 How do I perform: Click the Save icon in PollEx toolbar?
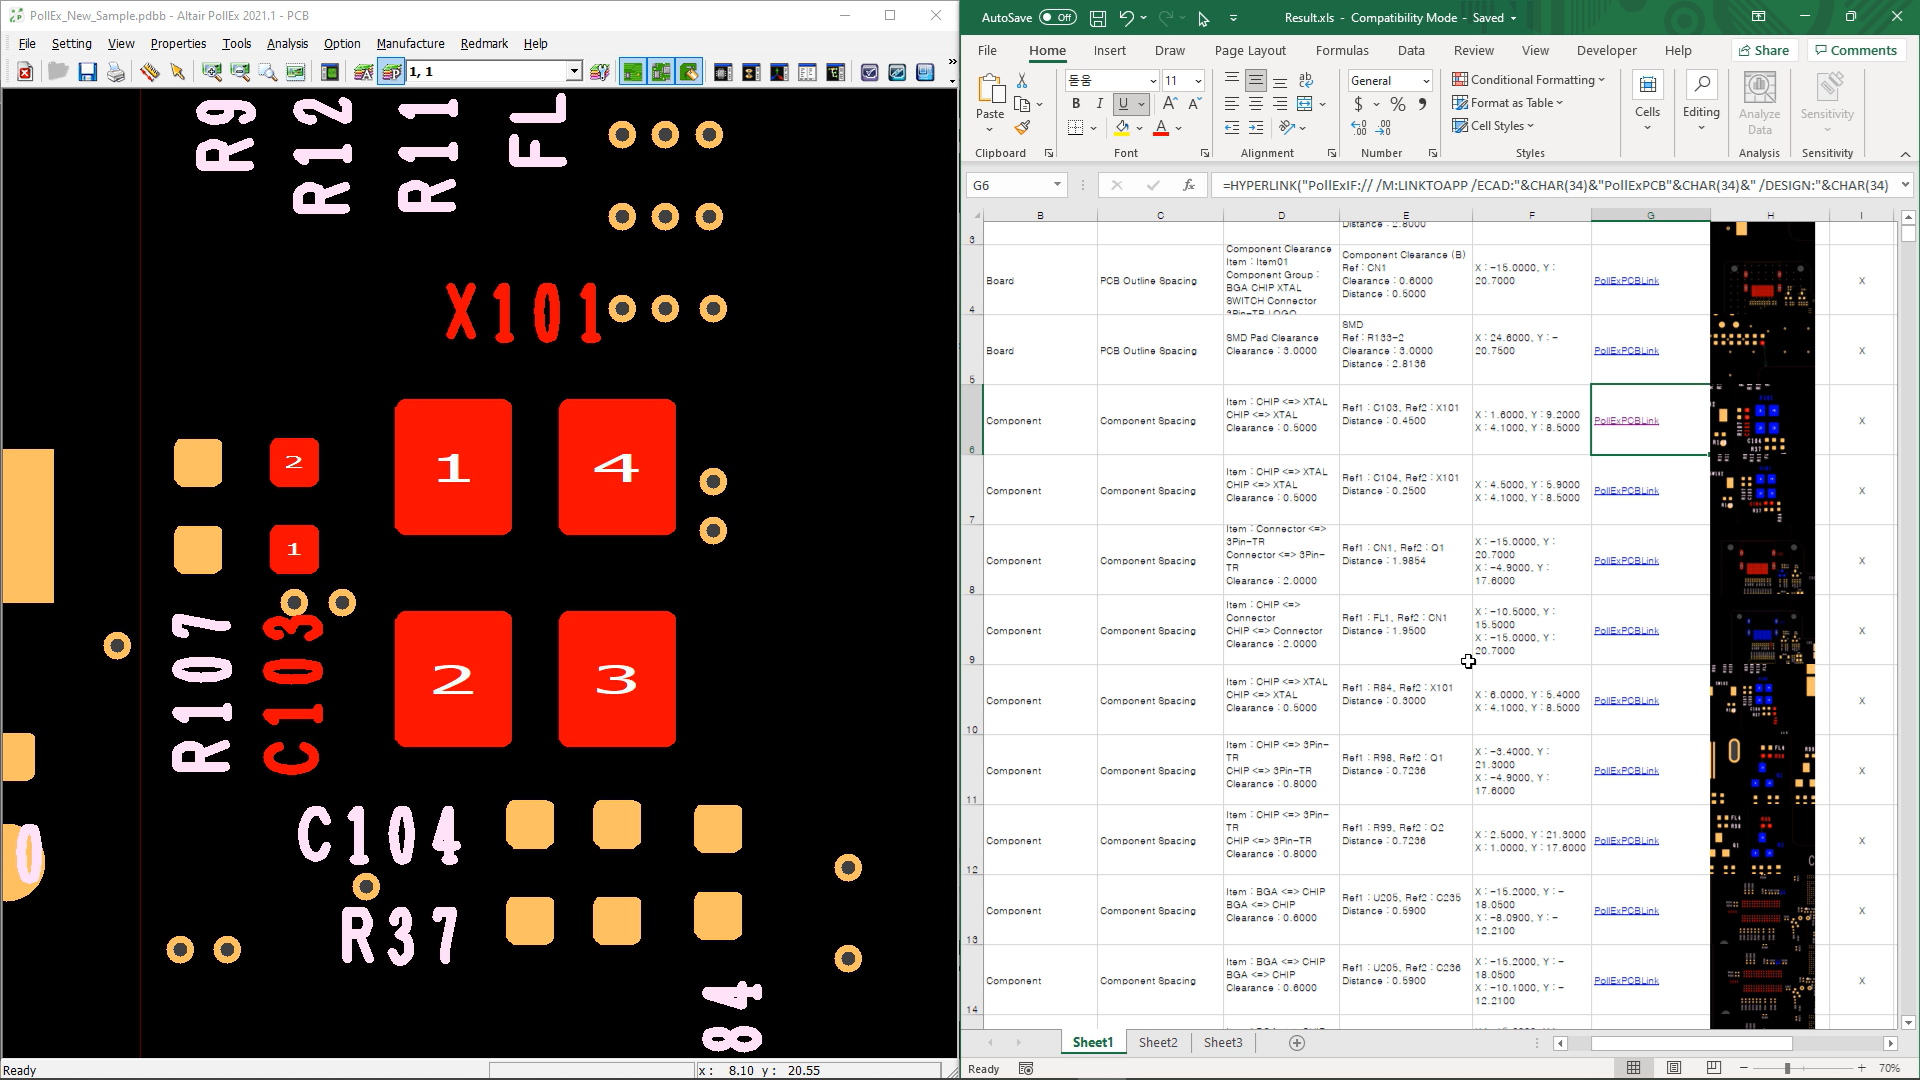point(88,72)
